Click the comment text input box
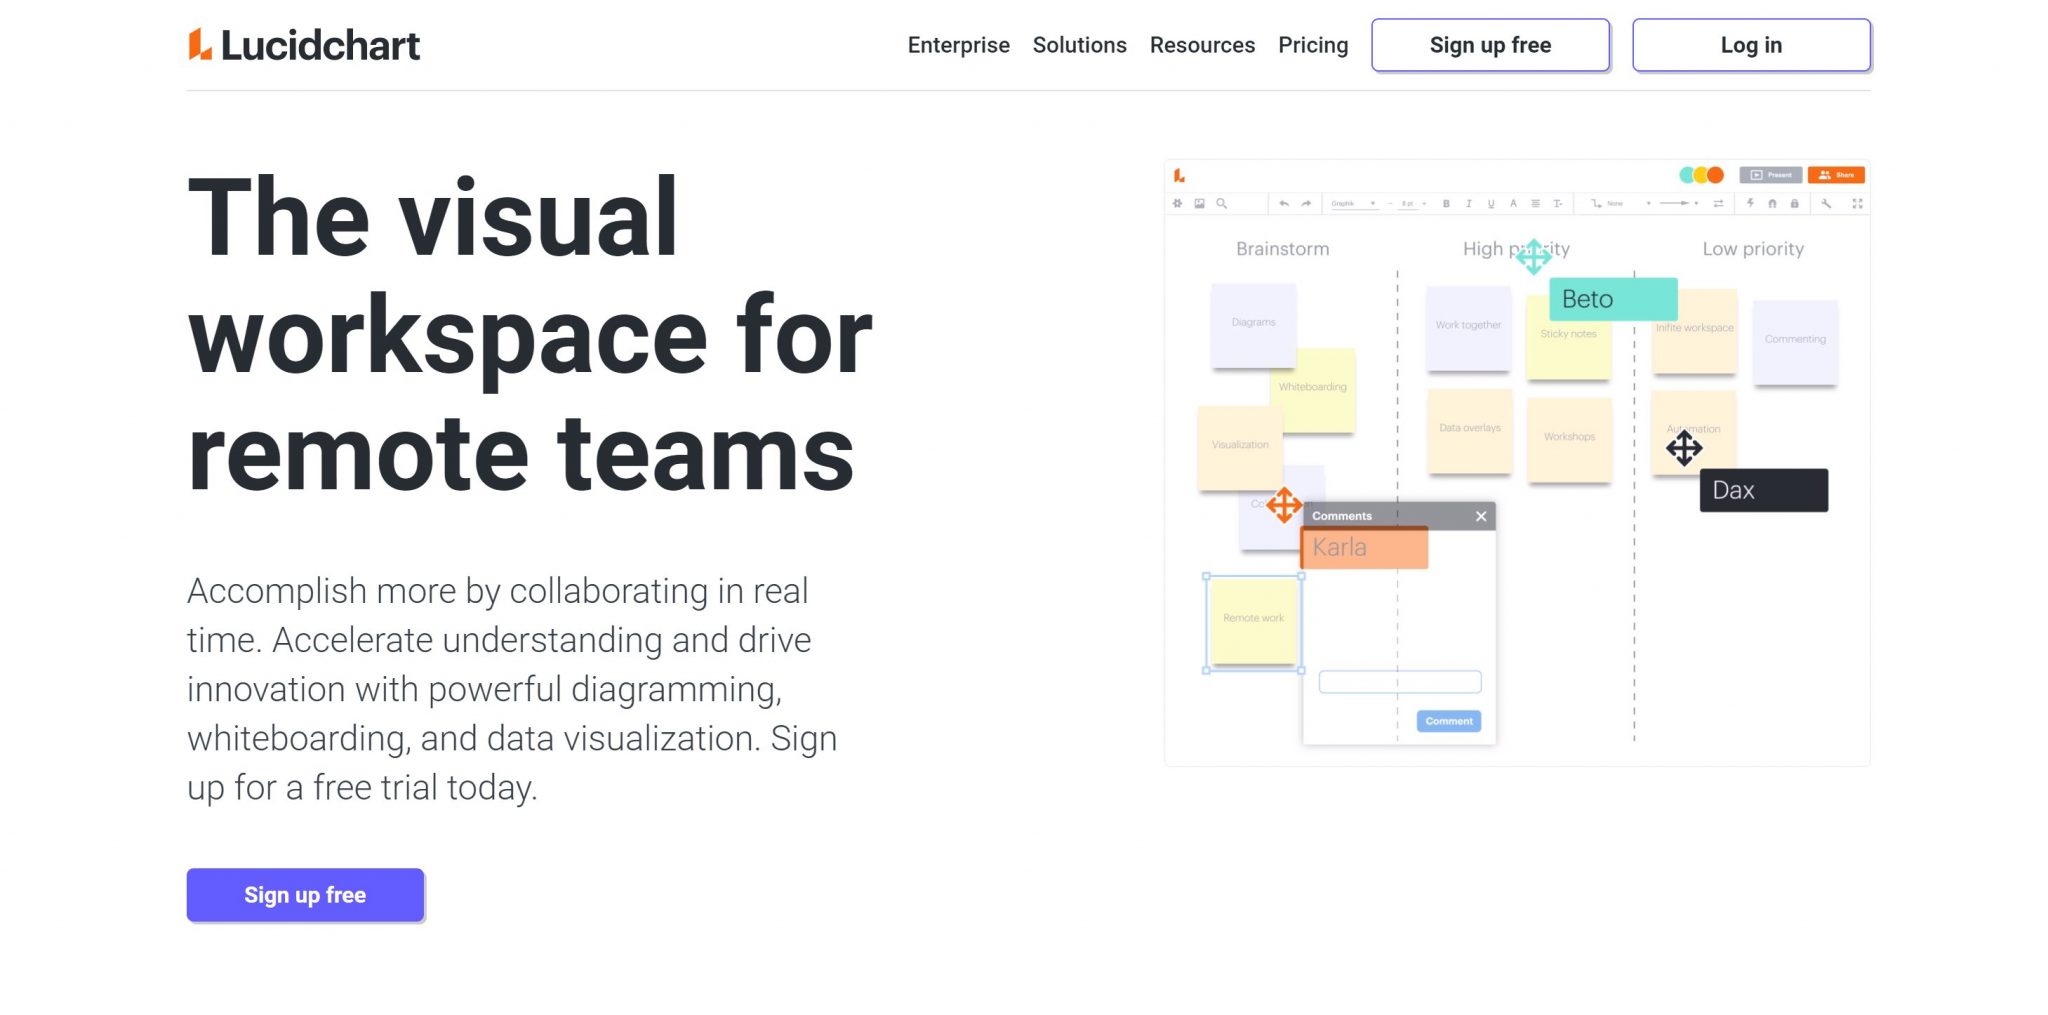 click(1400, 682)
